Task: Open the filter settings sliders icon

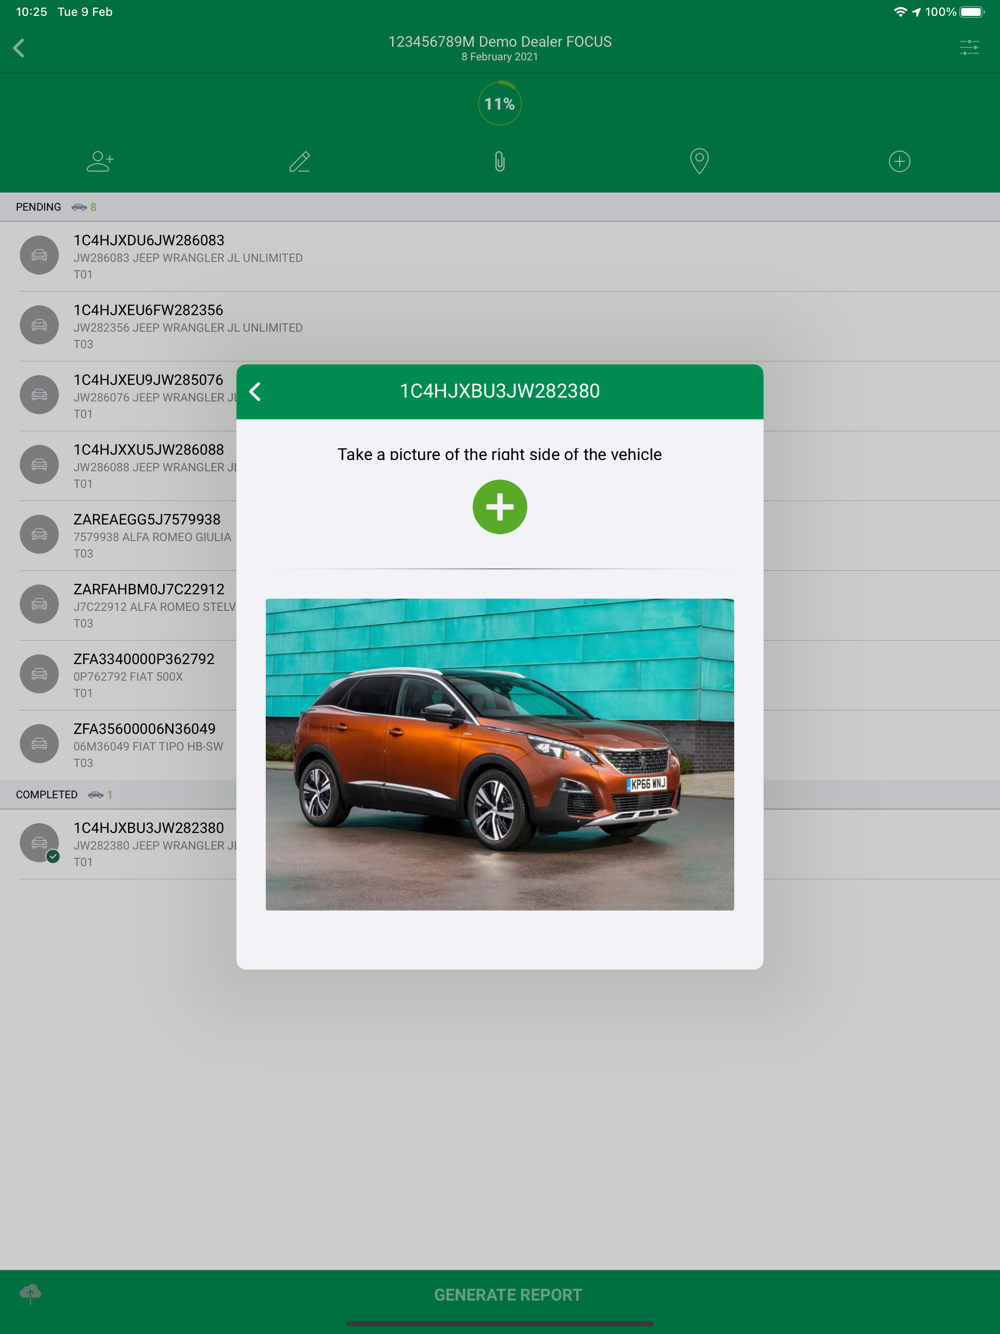Action: 969,48
